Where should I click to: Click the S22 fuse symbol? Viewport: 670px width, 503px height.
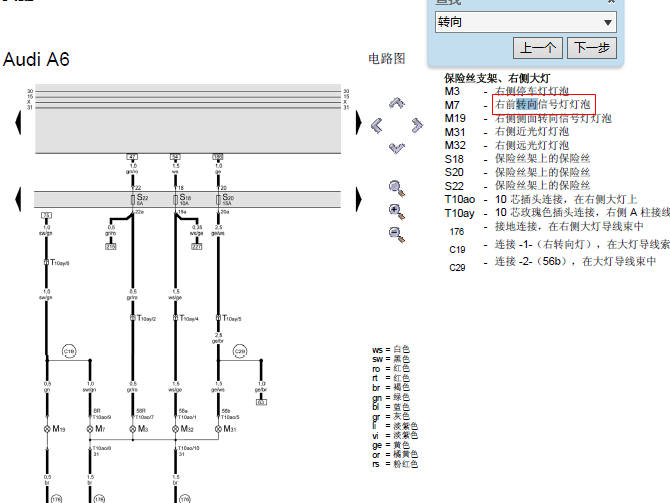132,199
